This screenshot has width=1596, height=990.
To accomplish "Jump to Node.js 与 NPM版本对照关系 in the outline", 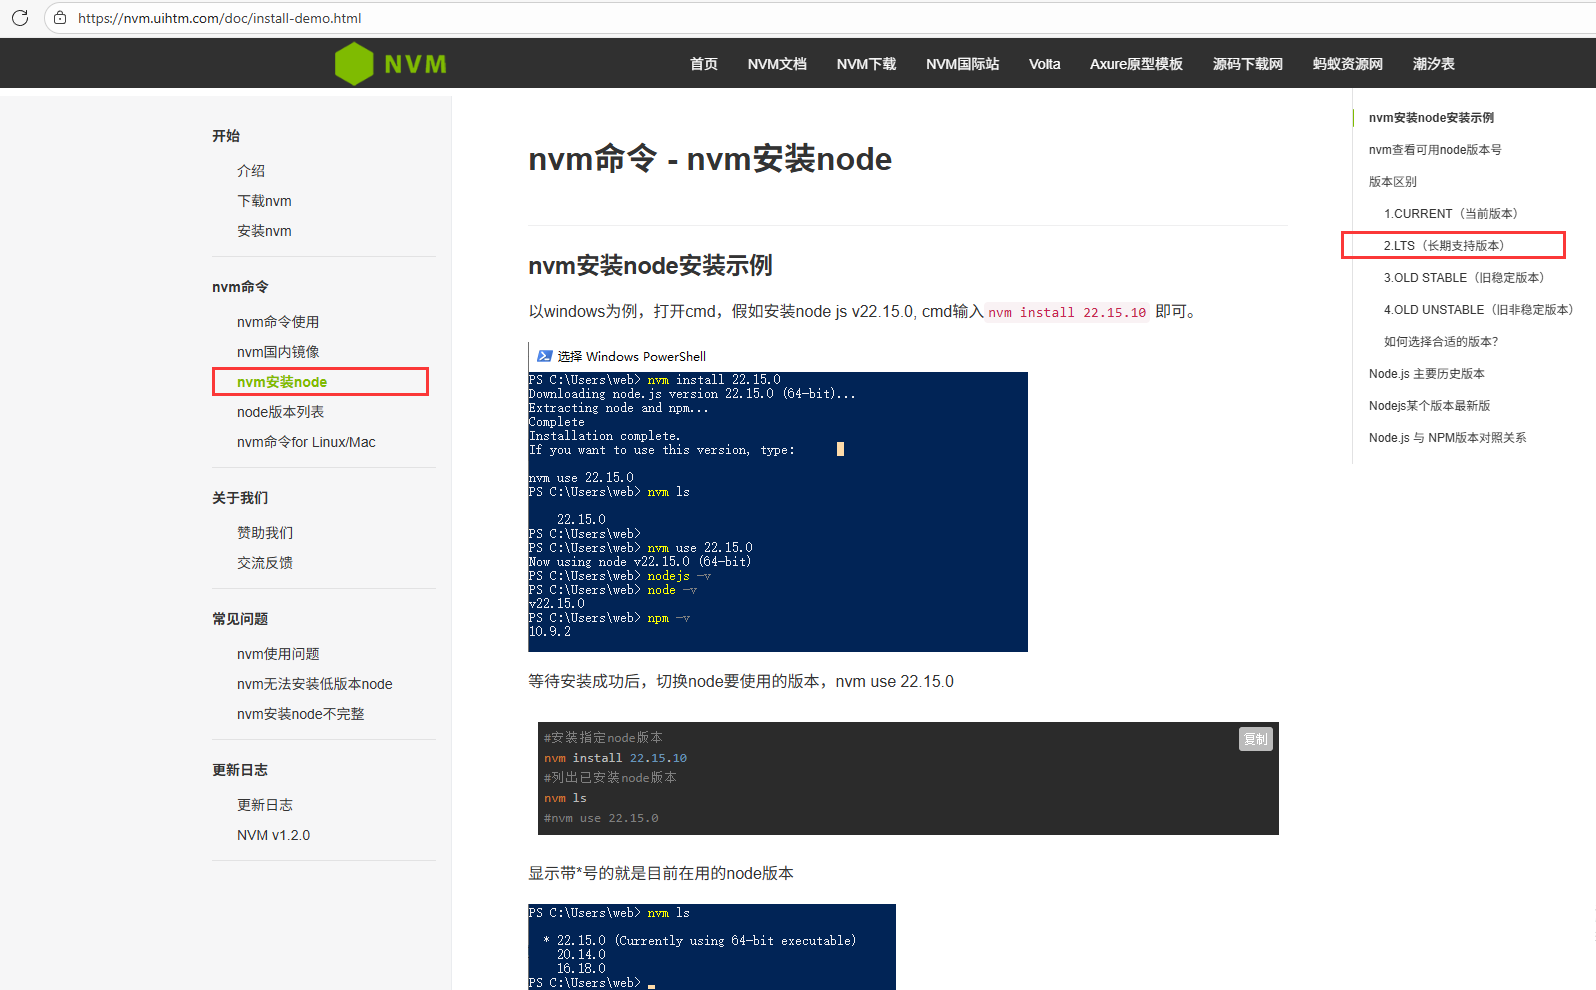I will point(1448,438).
